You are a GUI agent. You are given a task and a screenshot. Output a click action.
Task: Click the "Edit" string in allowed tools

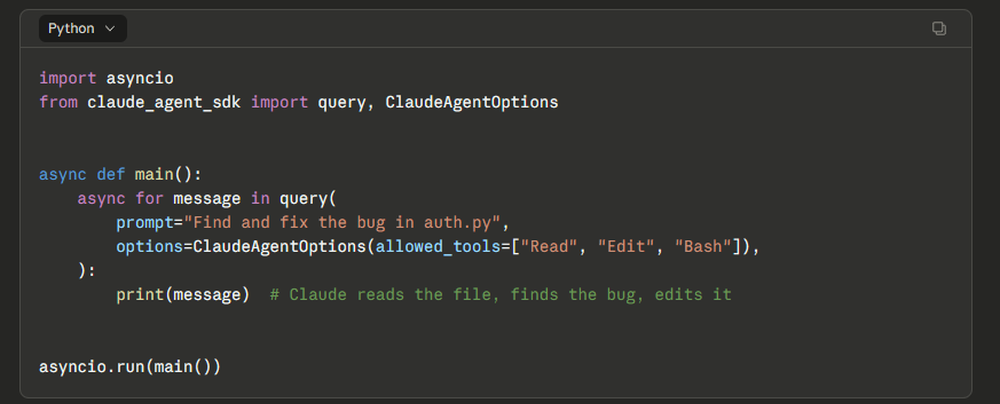626,246
